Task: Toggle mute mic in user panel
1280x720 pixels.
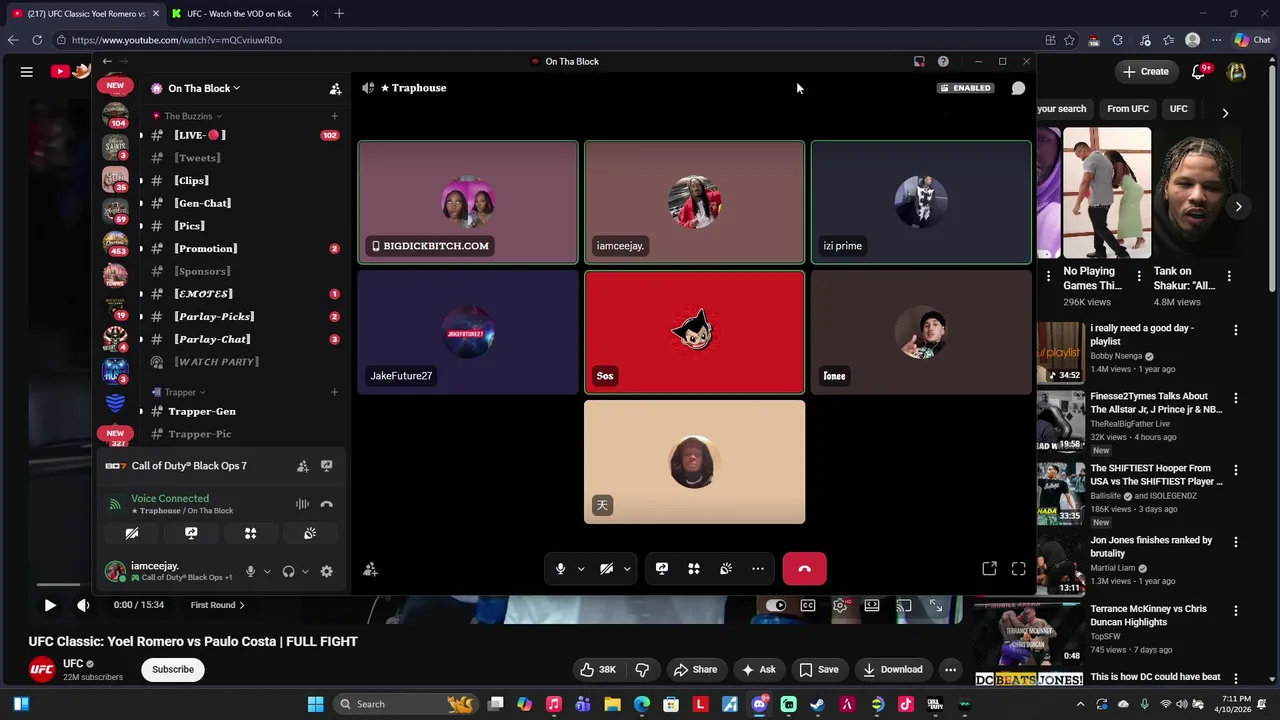Action: click(x=250, y=571)
